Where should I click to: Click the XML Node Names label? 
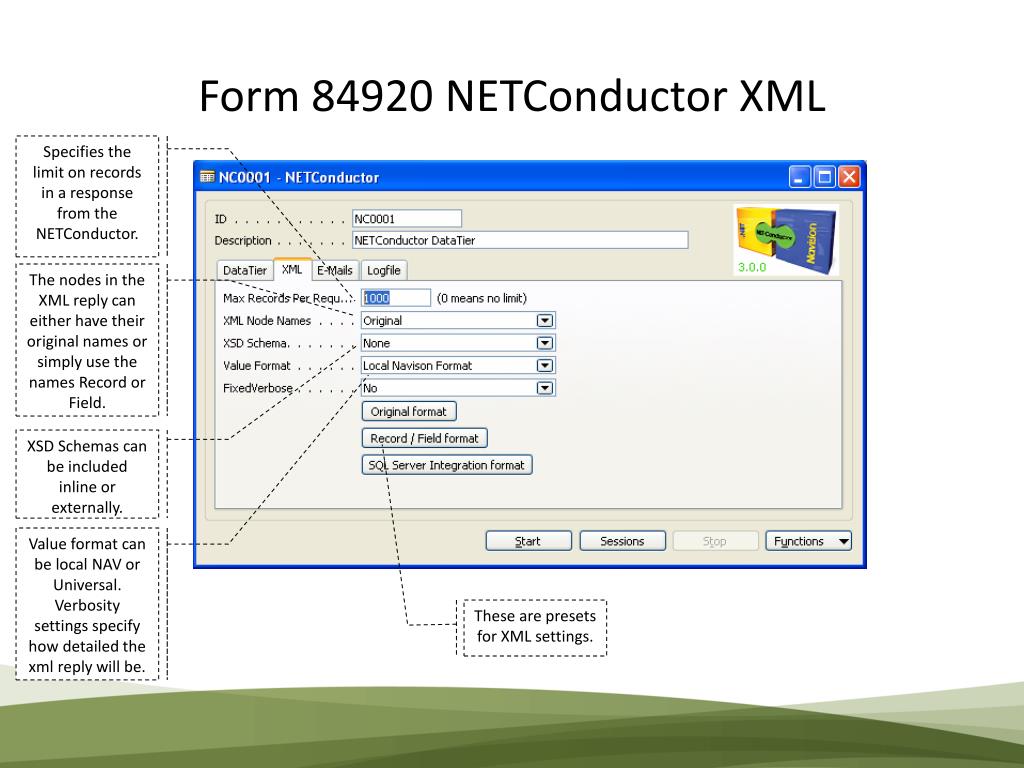[267, 321]
